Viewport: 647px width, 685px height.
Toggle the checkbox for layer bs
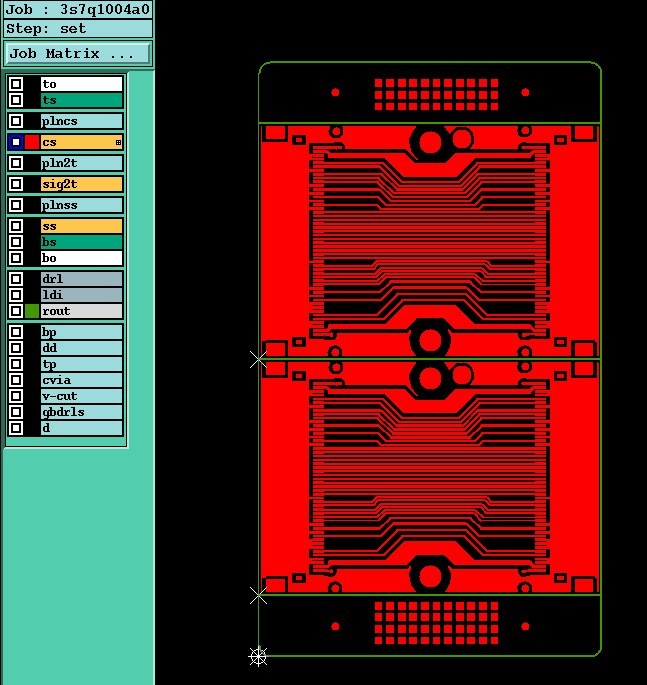16,242
